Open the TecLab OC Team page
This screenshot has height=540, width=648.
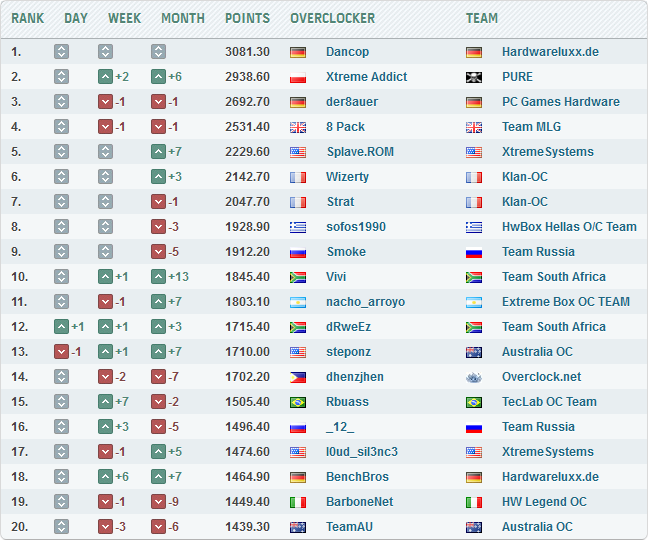click(549, 402)
